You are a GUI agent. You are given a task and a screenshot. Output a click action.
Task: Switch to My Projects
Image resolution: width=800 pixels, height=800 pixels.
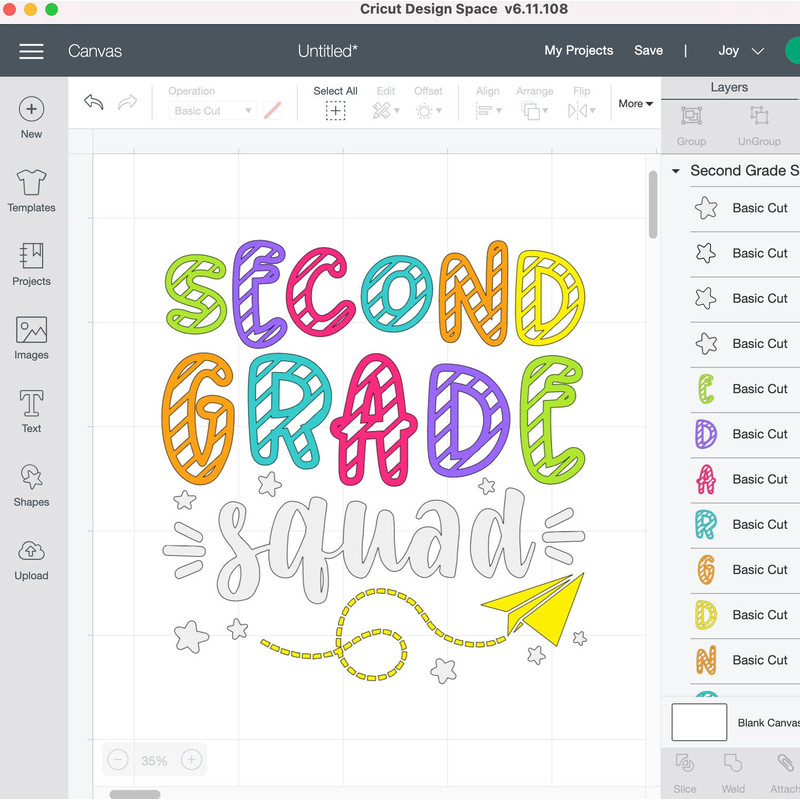click(579, 50)
